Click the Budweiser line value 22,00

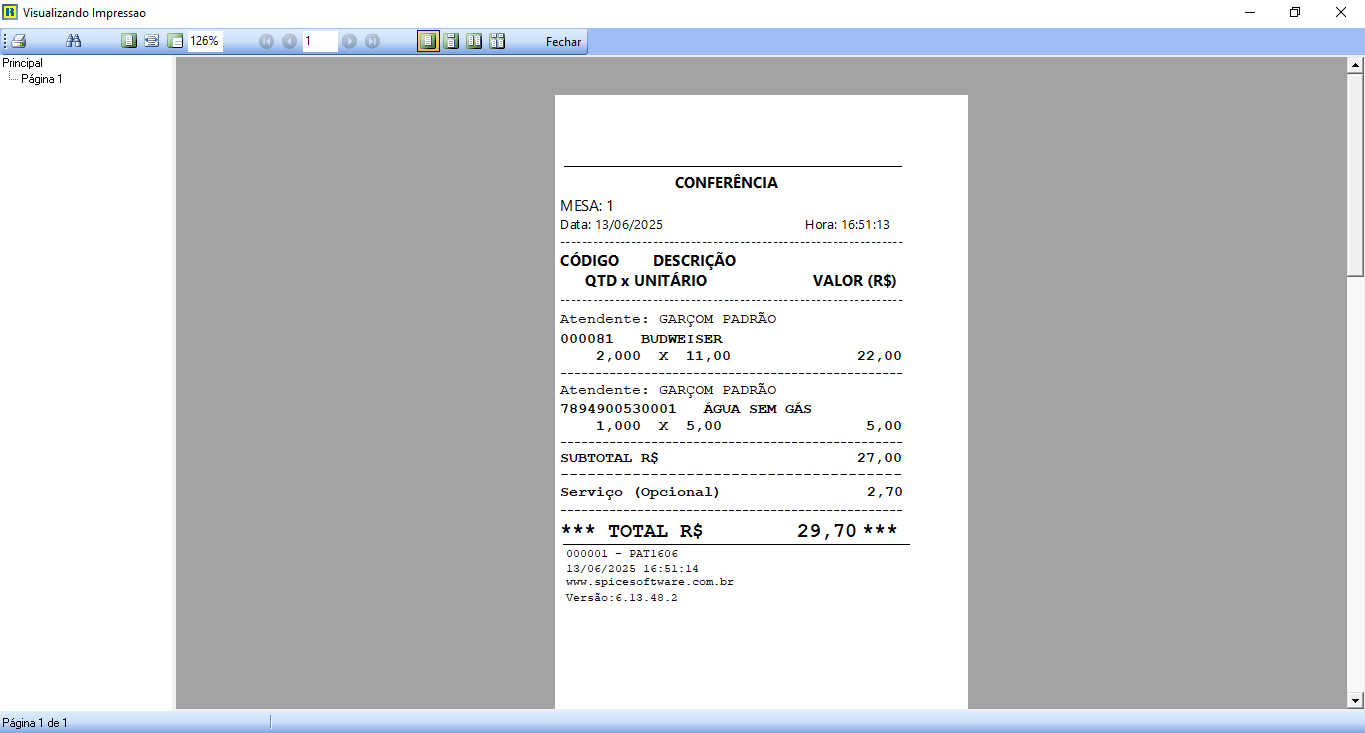click(x=879, y=356)
